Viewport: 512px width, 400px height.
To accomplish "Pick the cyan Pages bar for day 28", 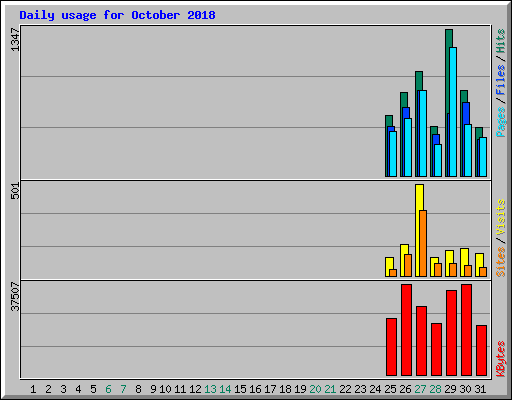I will (438, 160).
